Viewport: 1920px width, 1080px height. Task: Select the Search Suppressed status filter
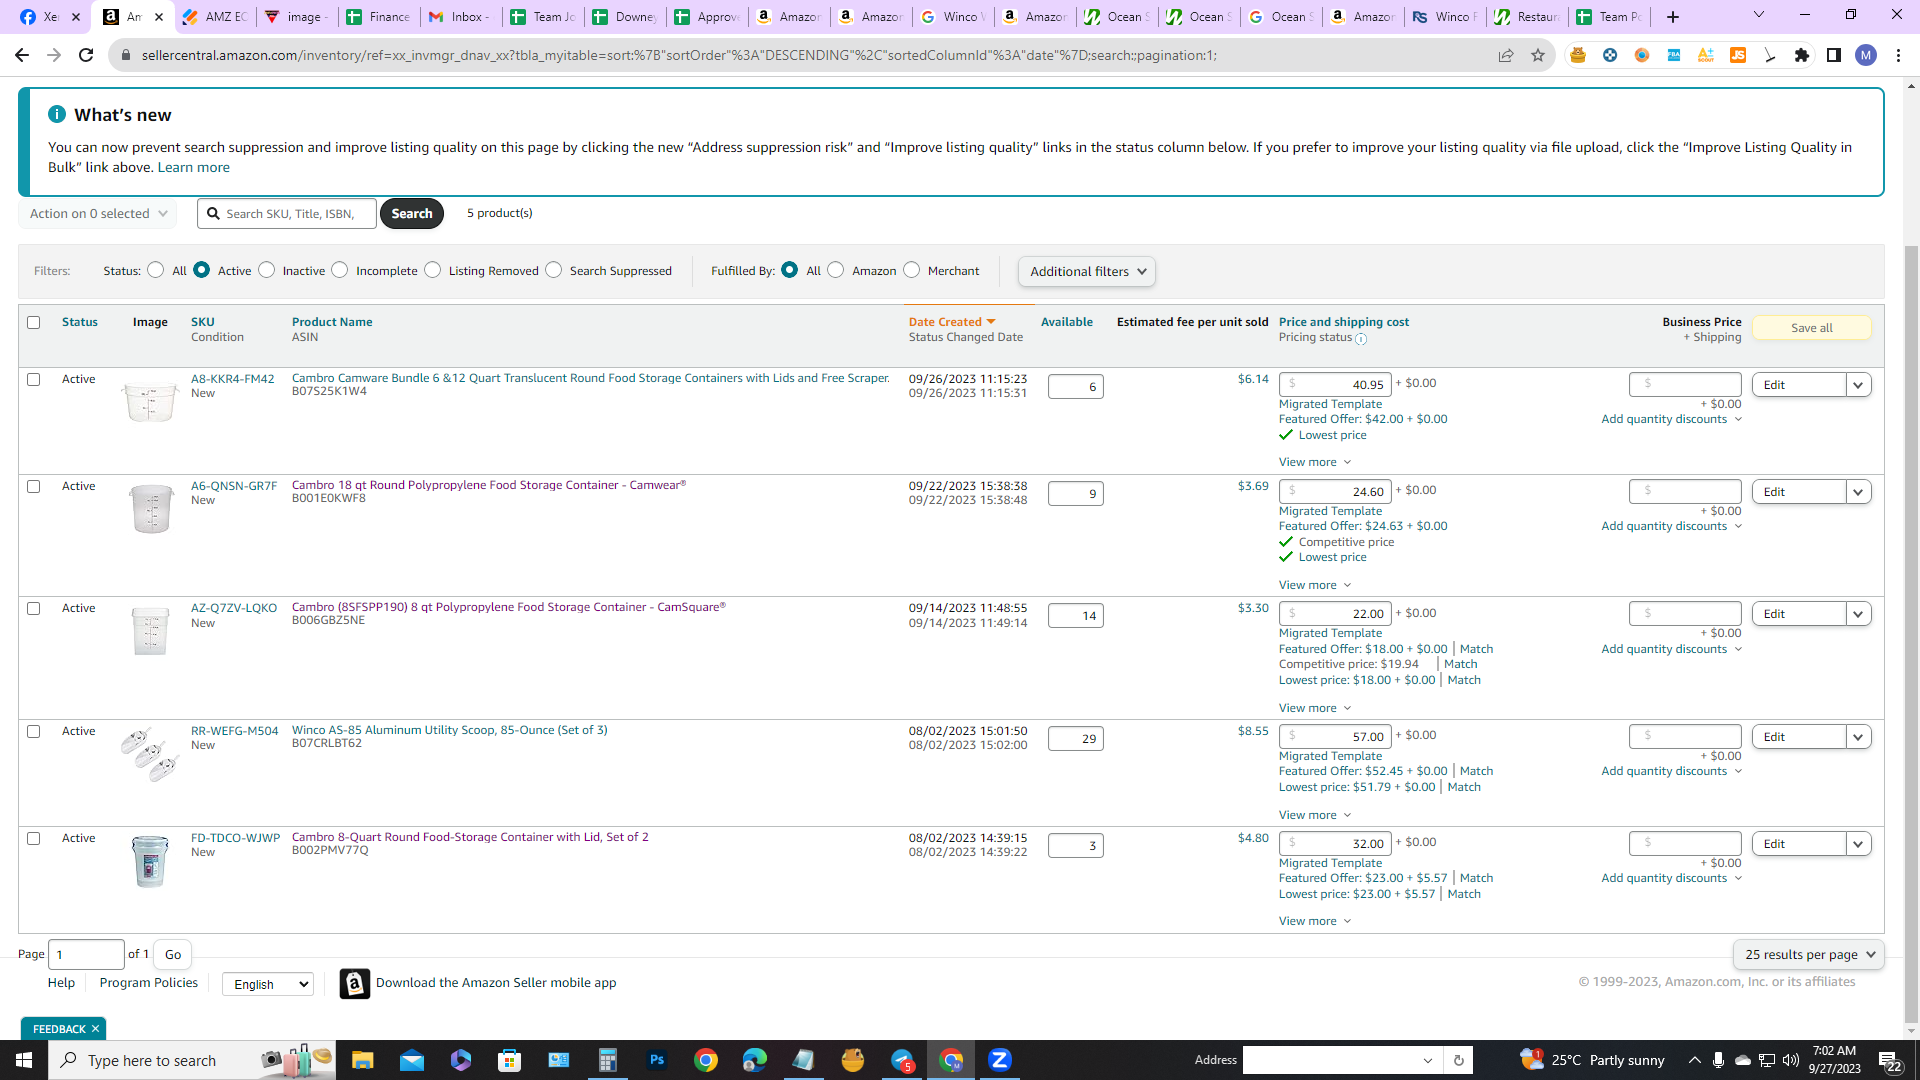pos(553,270)
